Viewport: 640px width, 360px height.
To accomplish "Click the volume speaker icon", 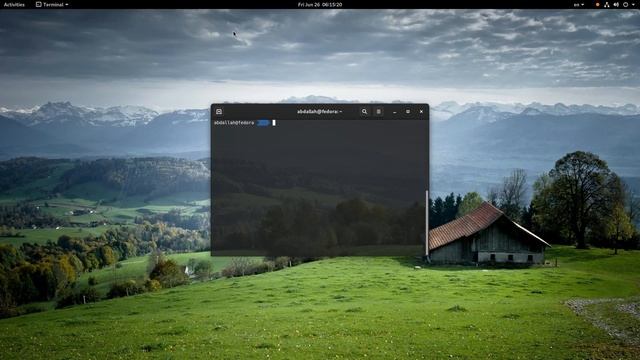I will click(616, 4).
